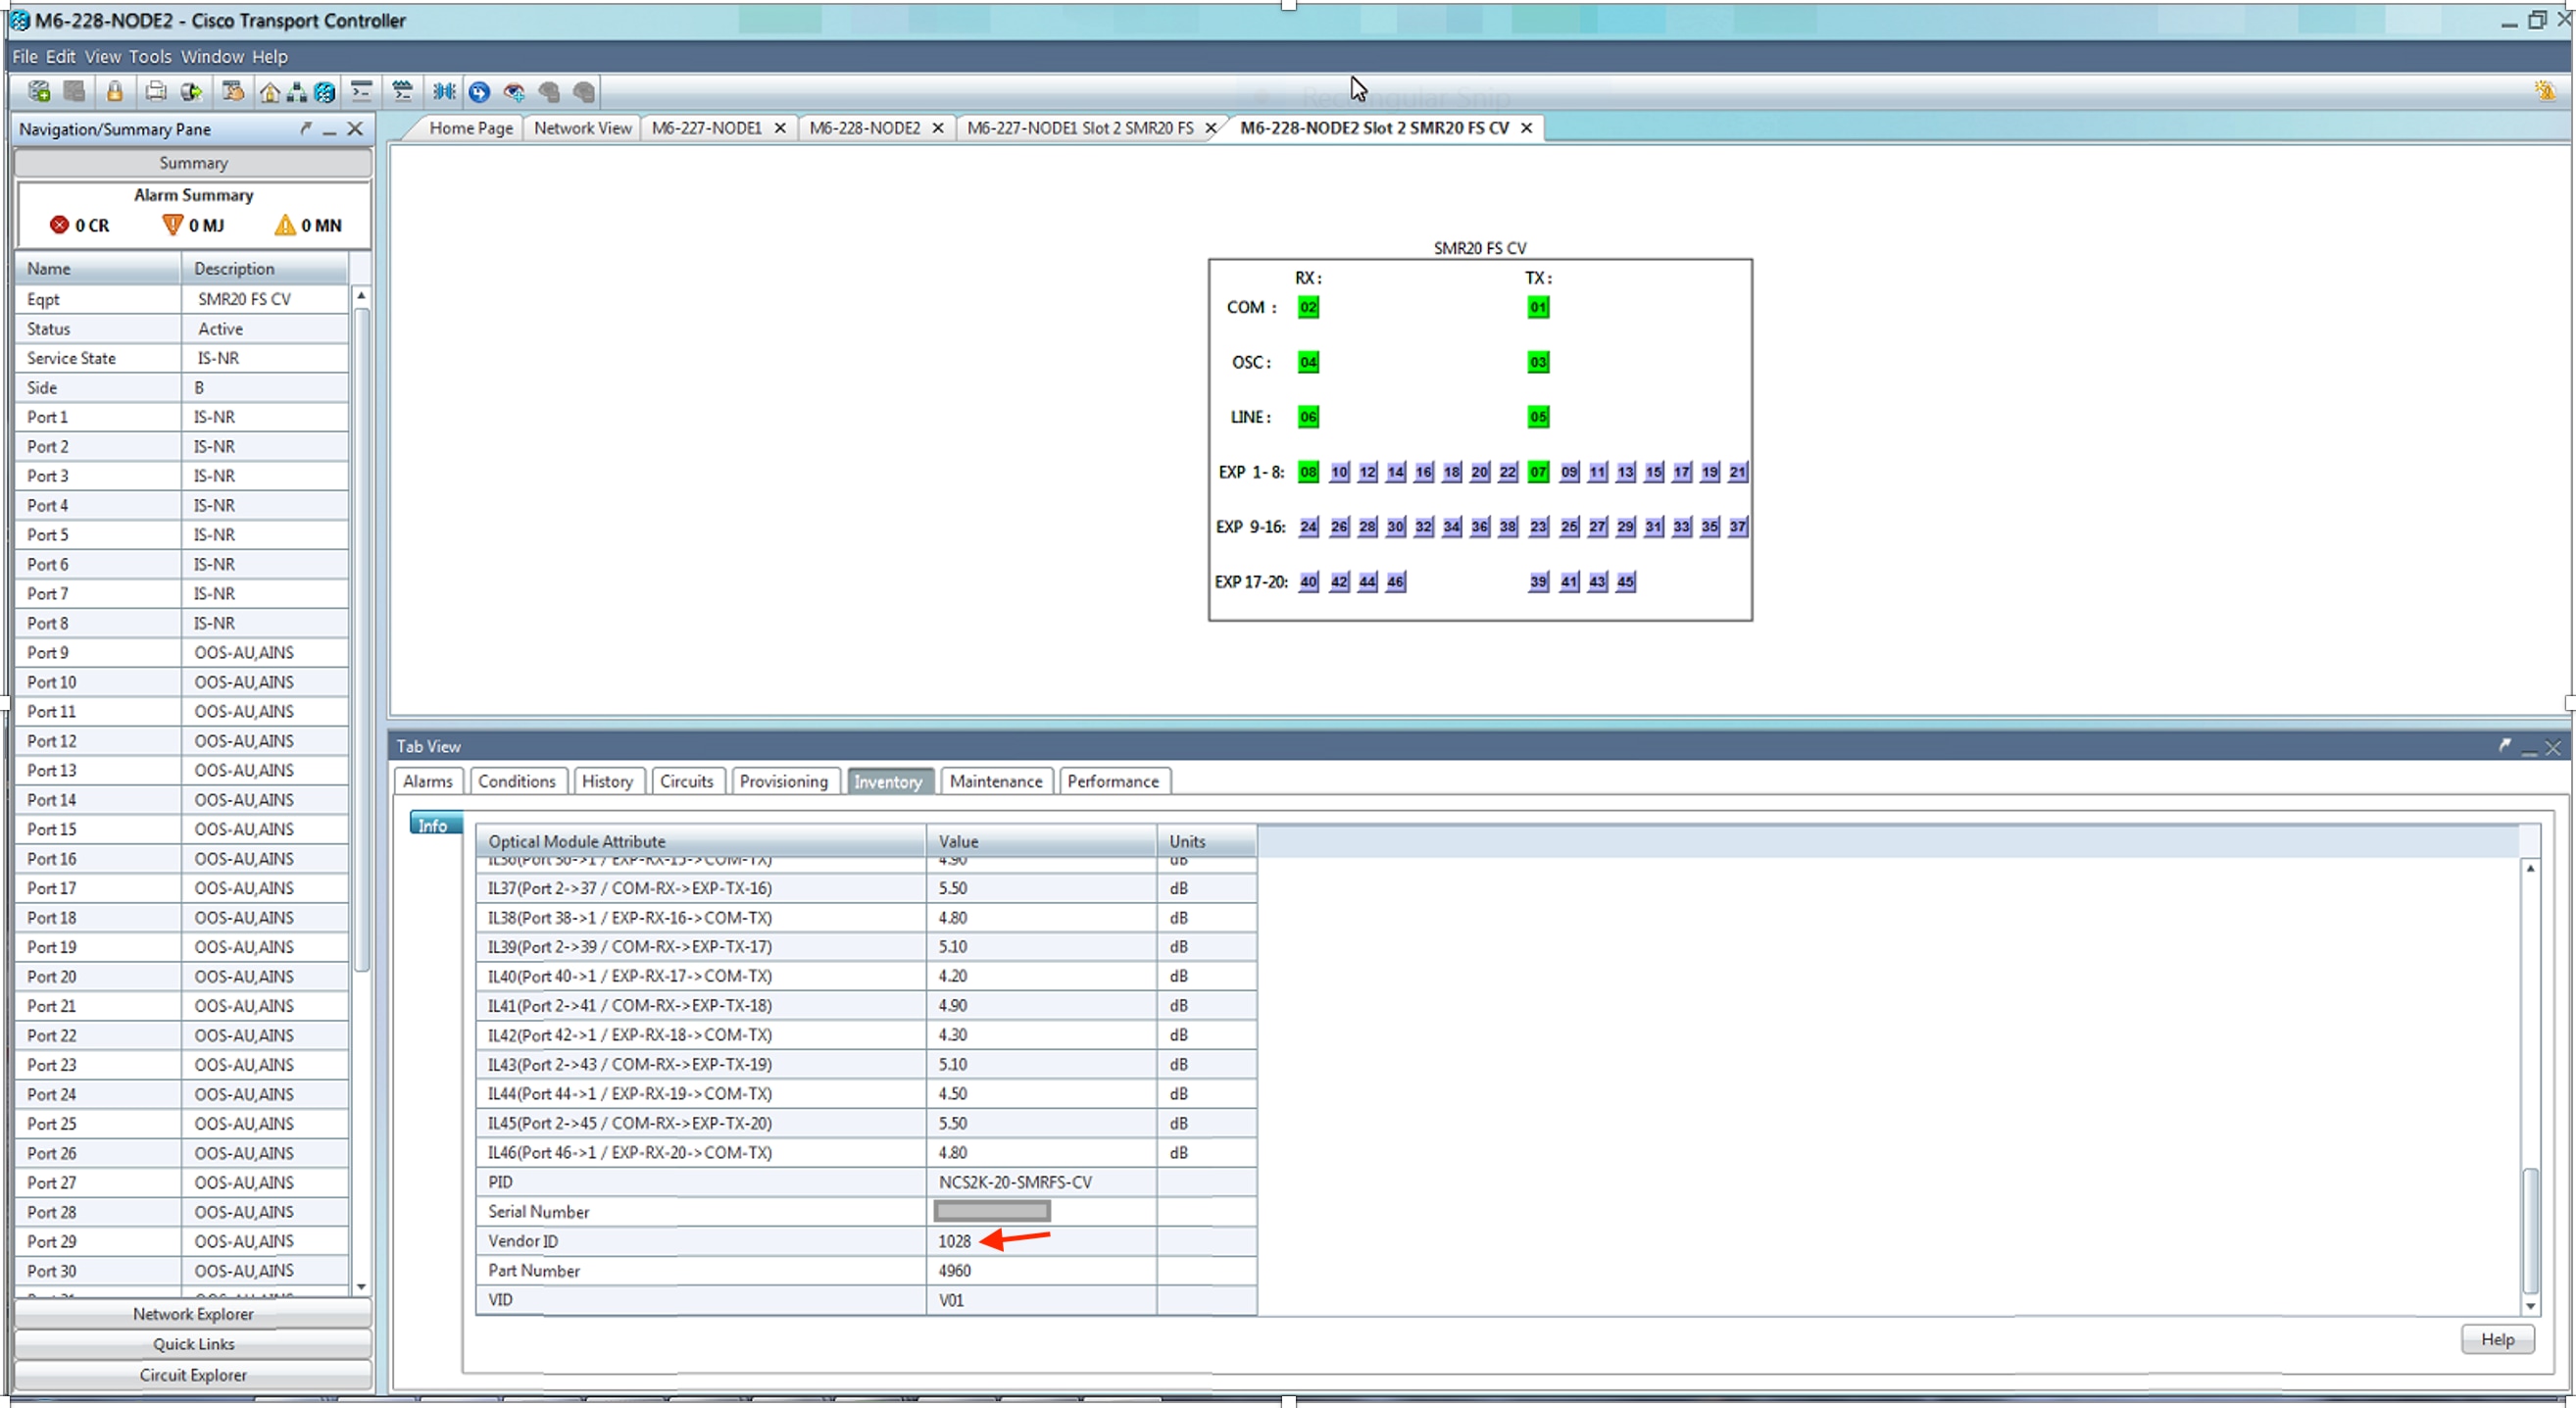Viewport: 2576px width, 1408px height.
Task: Select COM RX port 02
Action: click(1308, 307)
